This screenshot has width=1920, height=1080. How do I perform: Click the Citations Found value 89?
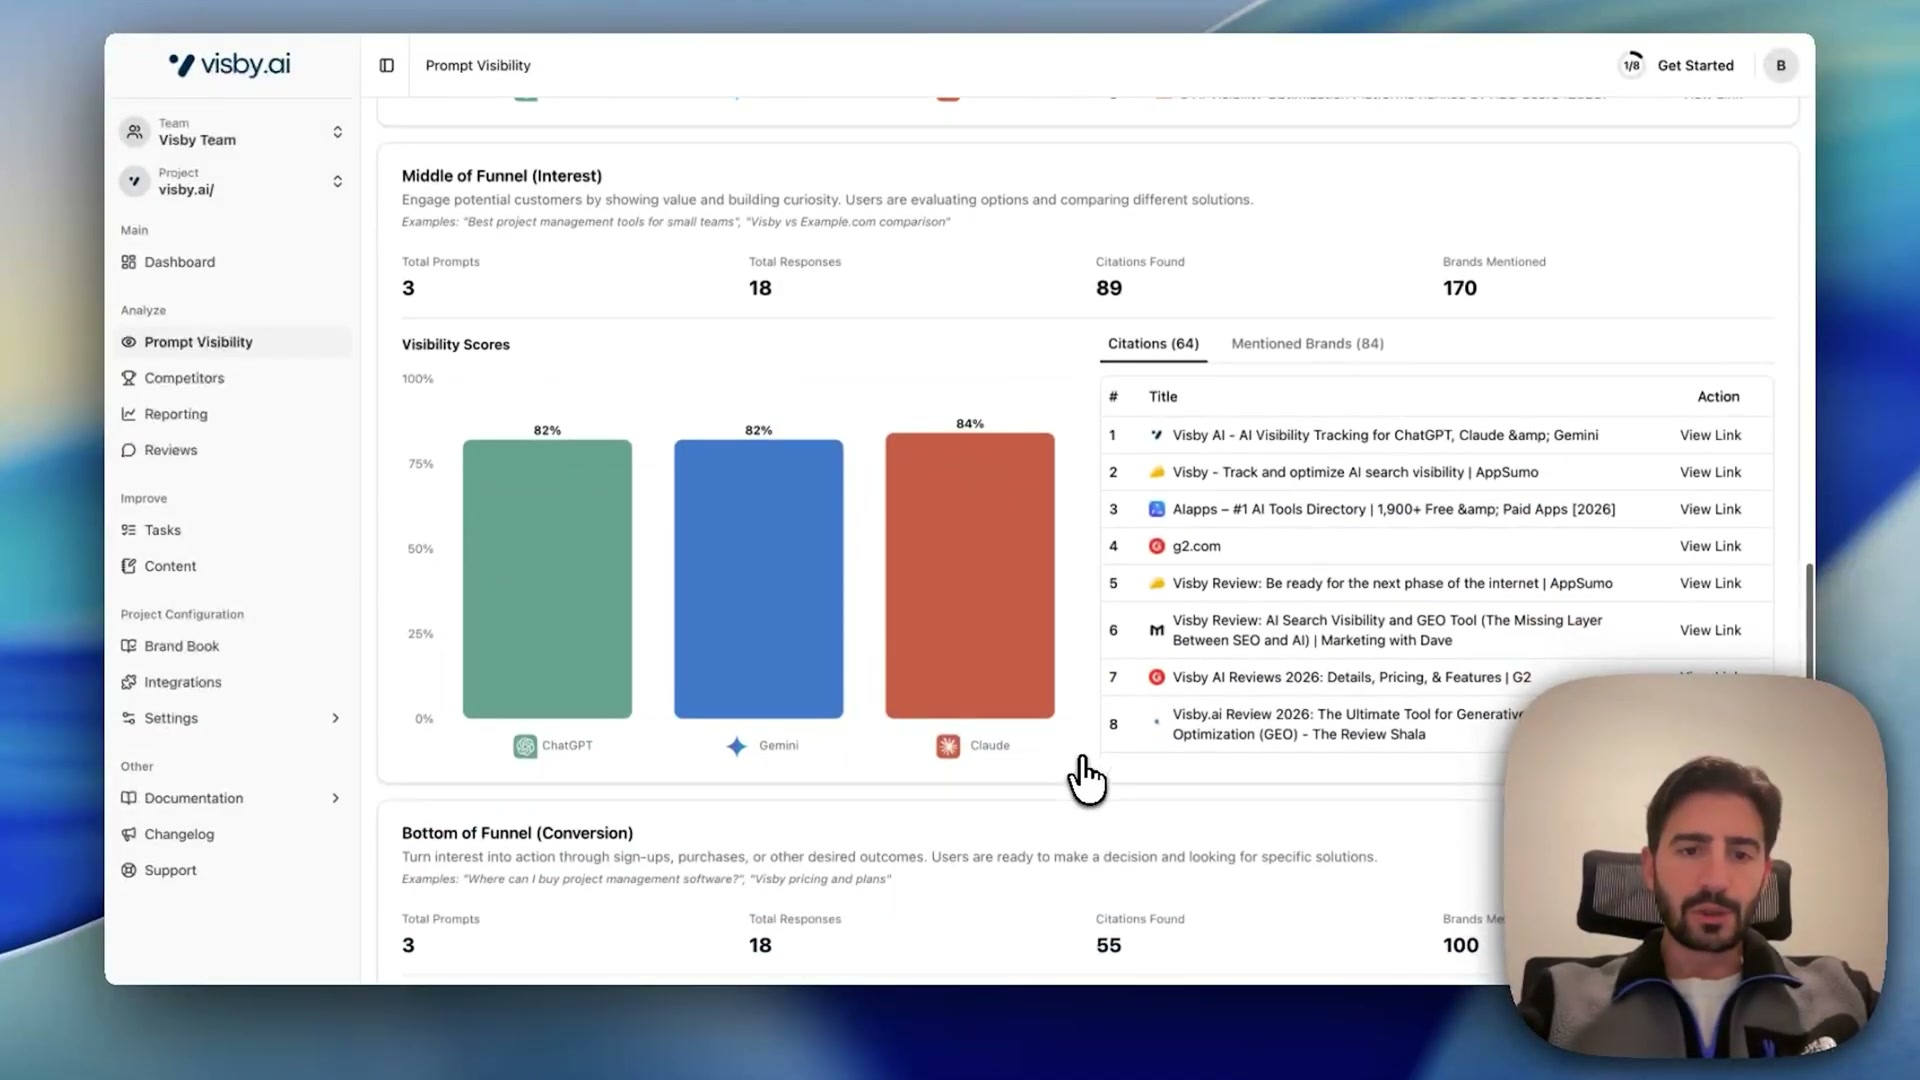[1108, 288]
